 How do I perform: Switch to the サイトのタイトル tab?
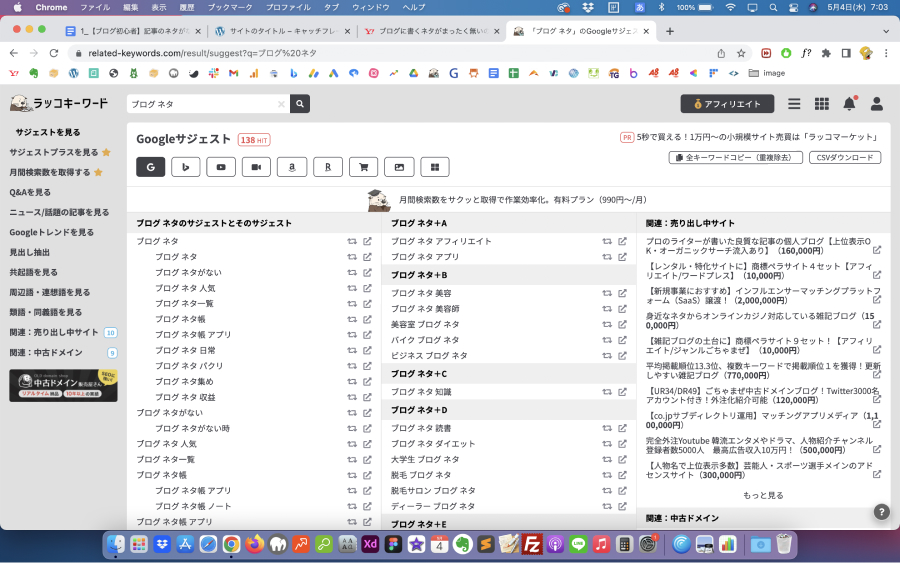click(282, 31)
